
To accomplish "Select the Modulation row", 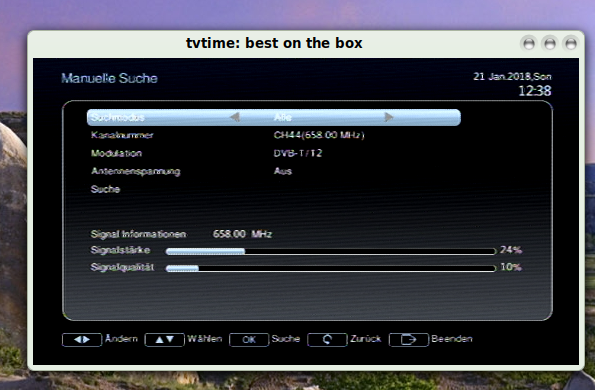I will click(x=274, y=153).
